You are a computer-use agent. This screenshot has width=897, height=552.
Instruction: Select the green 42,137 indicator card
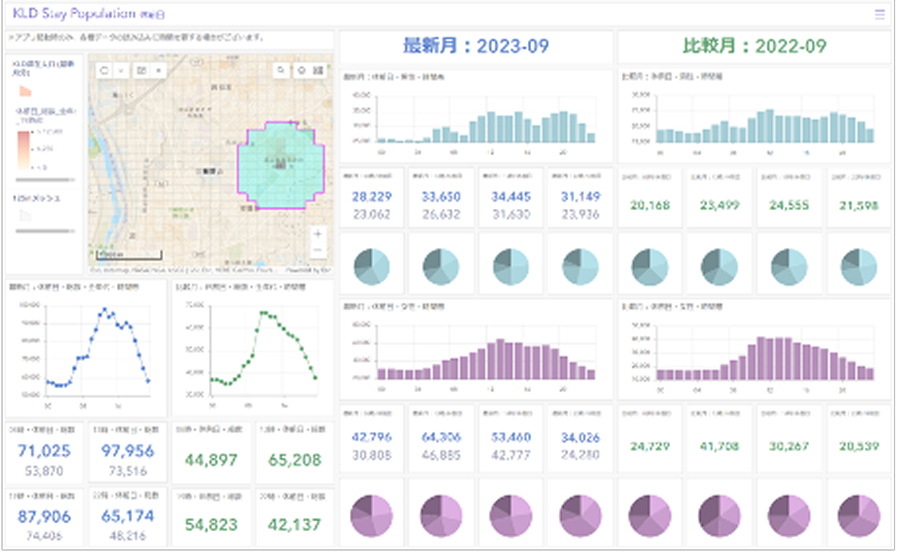click(295, 517)
